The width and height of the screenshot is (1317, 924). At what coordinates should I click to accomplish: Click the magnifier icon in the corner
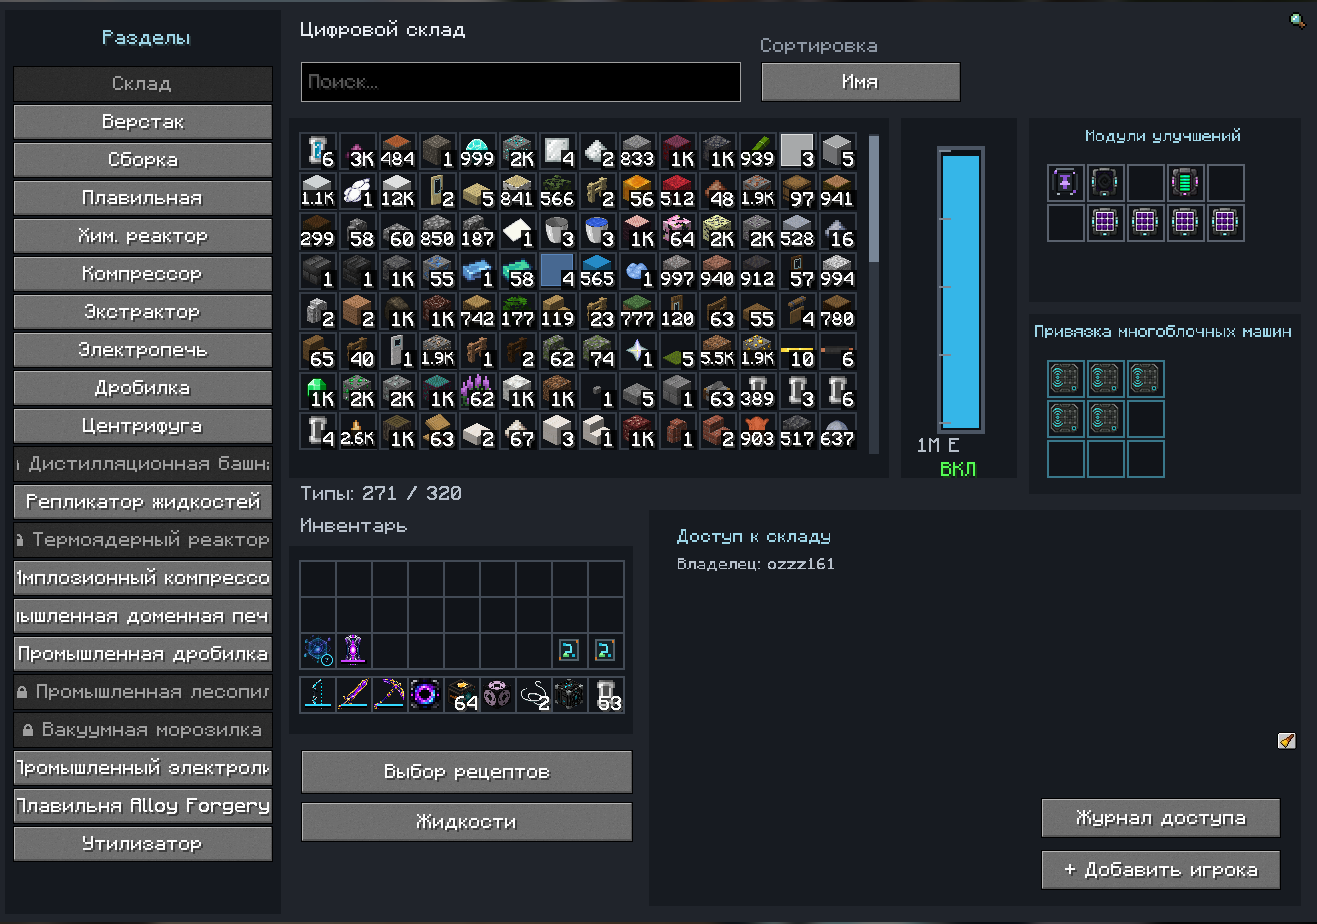pos(1298,19)
